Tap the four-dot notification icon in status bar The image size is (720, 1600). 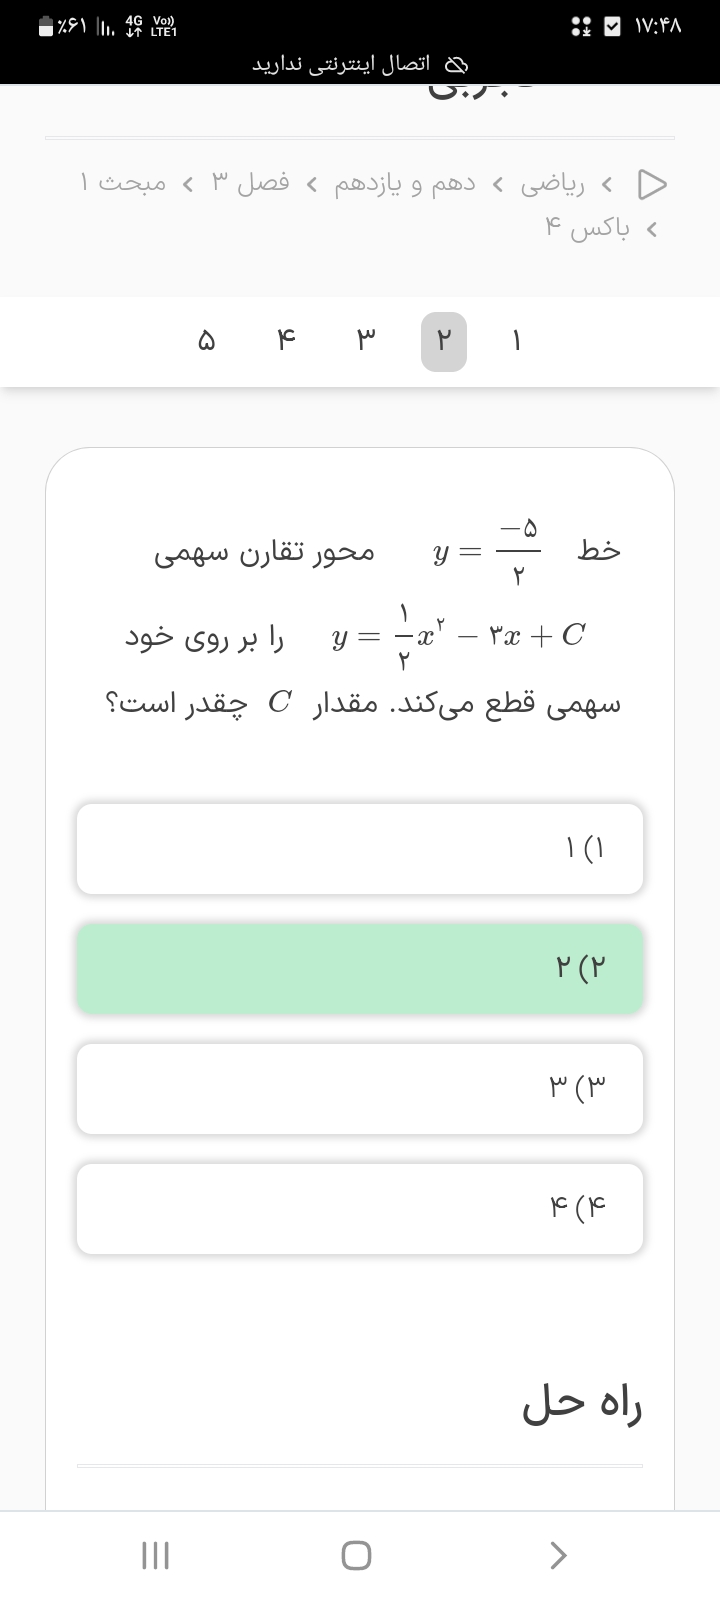(x=581, y=27)
